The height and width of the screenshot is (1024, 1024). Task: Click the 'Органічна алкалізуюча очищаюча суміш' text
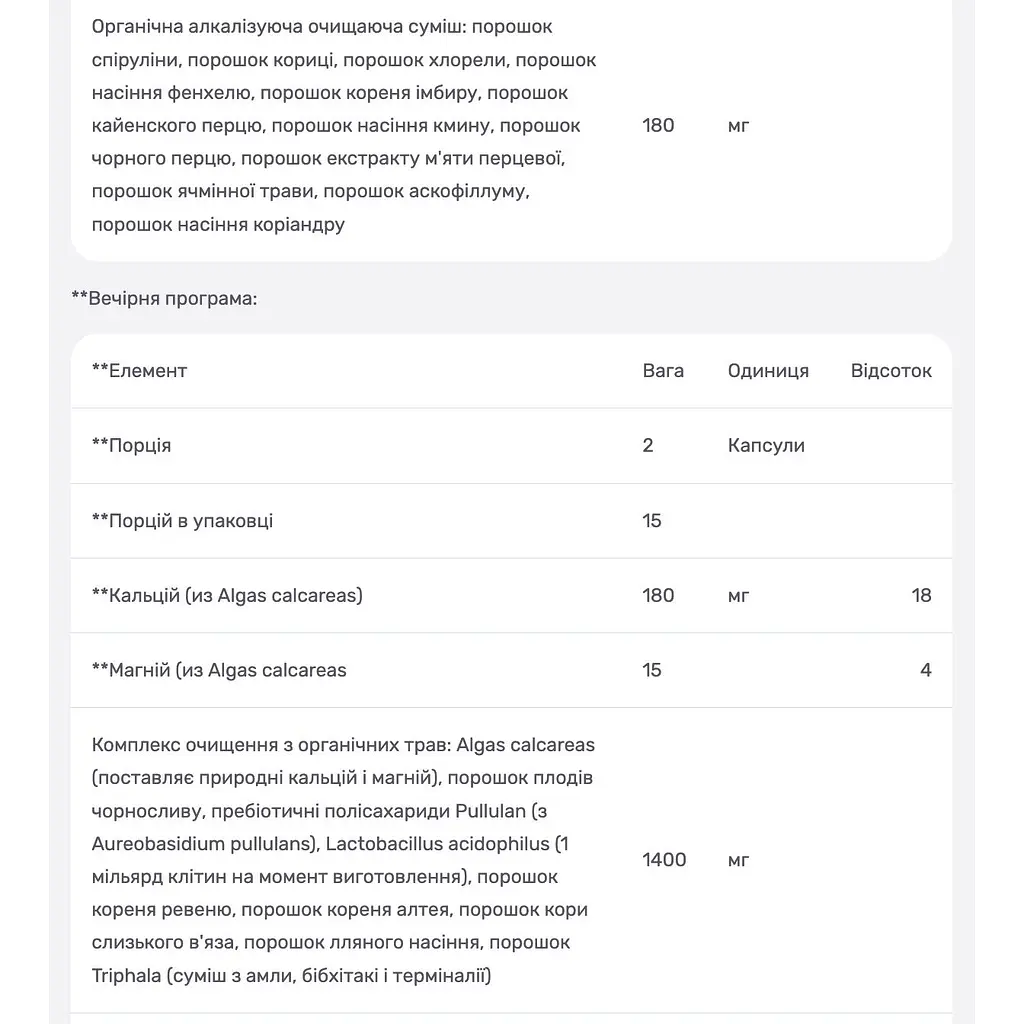(x=279, y=27)
